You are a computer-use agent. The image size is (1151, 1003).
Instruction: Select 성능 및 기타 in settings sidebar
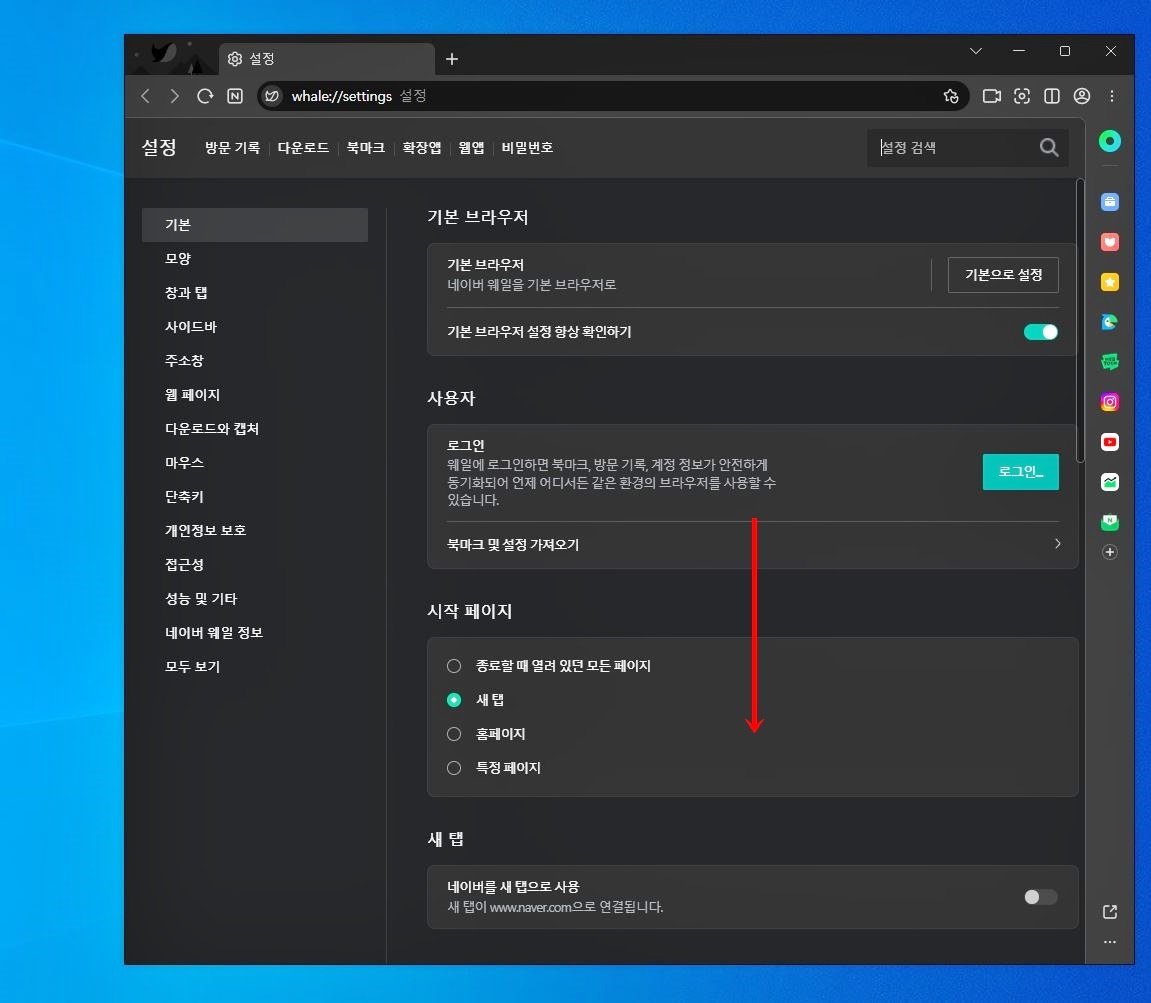(x=255, y=598)
